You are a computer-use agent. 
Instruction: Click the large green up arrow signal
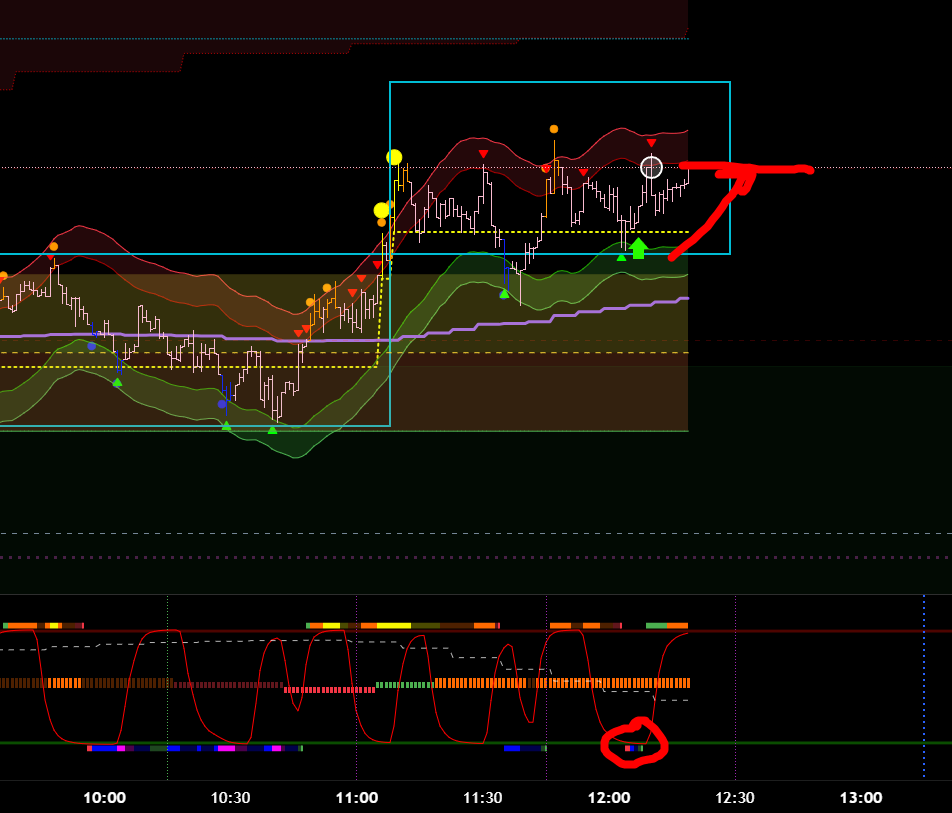[x=638, y=248]
